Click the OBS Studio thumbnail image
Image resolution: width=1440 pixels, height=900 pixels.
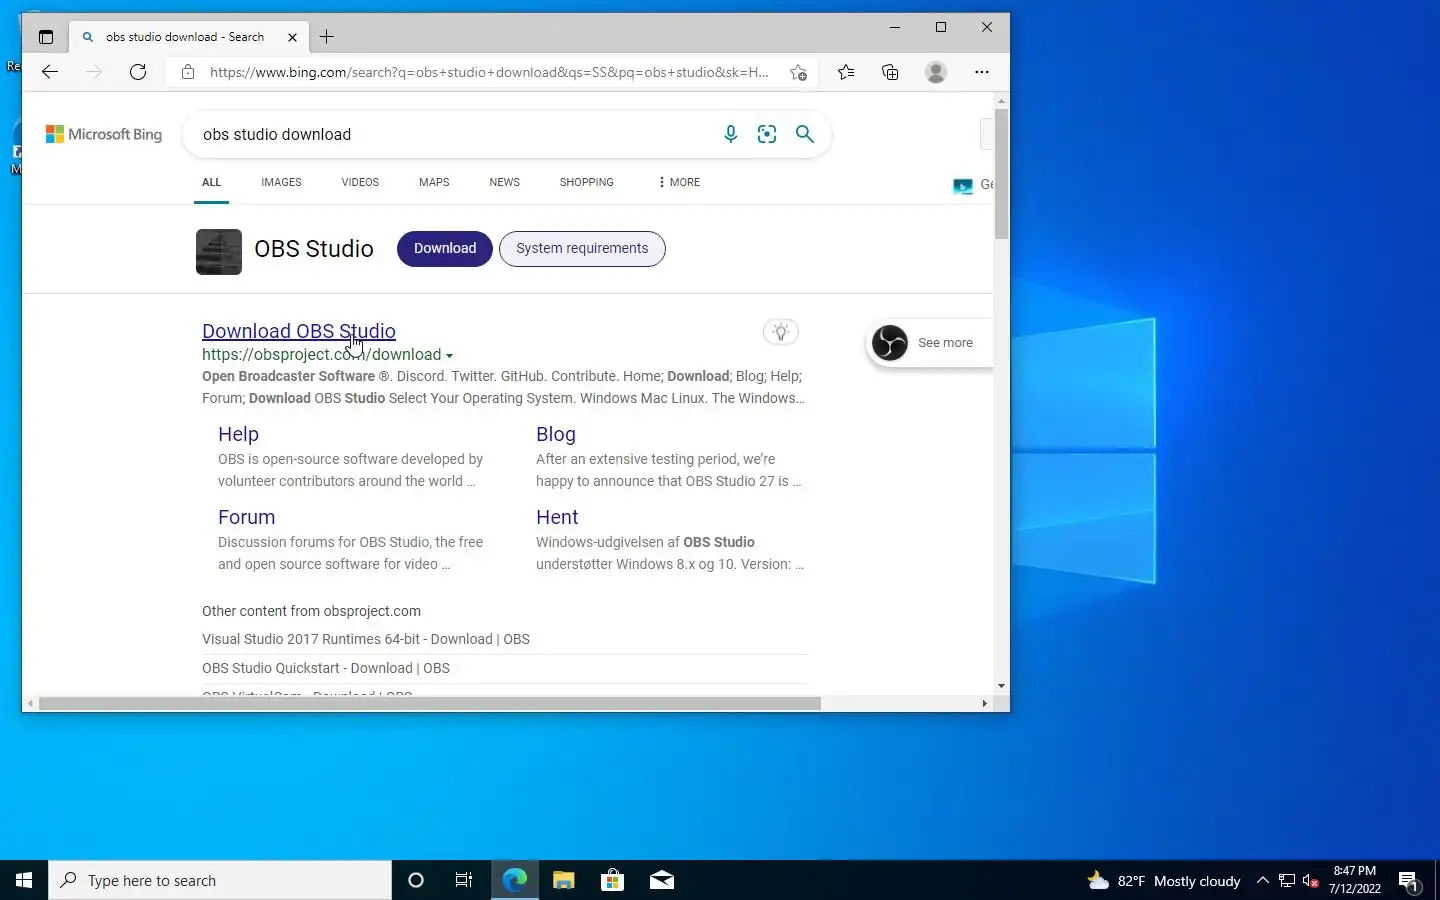pyautogui.click(x=219, y=251)
